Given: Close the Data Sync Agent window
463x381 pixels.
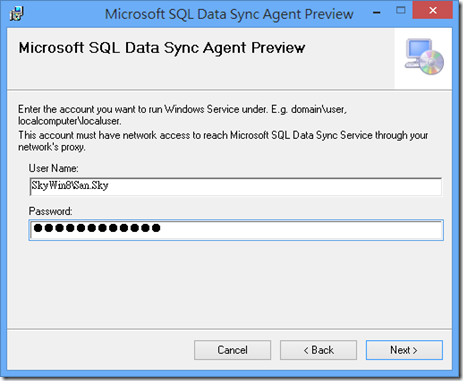Looking at the screenshot, I should 433,11.
